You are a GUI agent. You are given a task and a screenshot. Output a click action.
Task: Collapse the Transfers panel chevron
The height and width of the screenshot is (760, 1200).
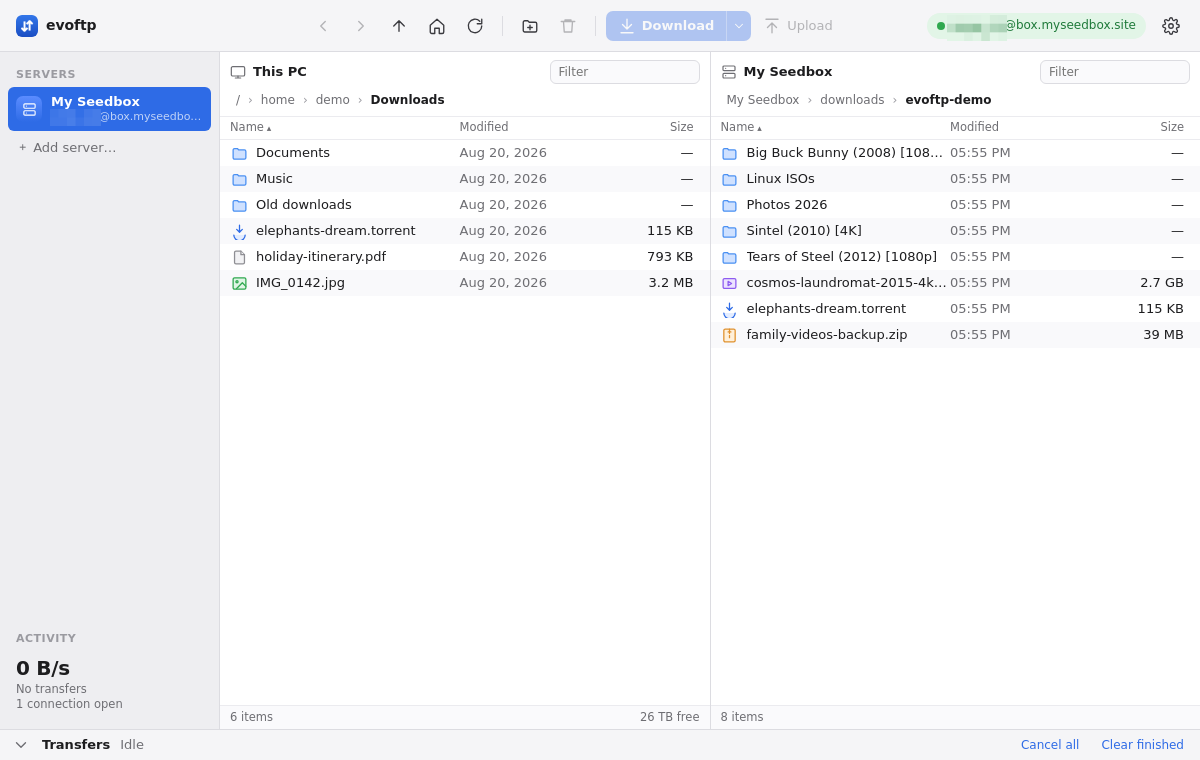click(x=21, y=745)
